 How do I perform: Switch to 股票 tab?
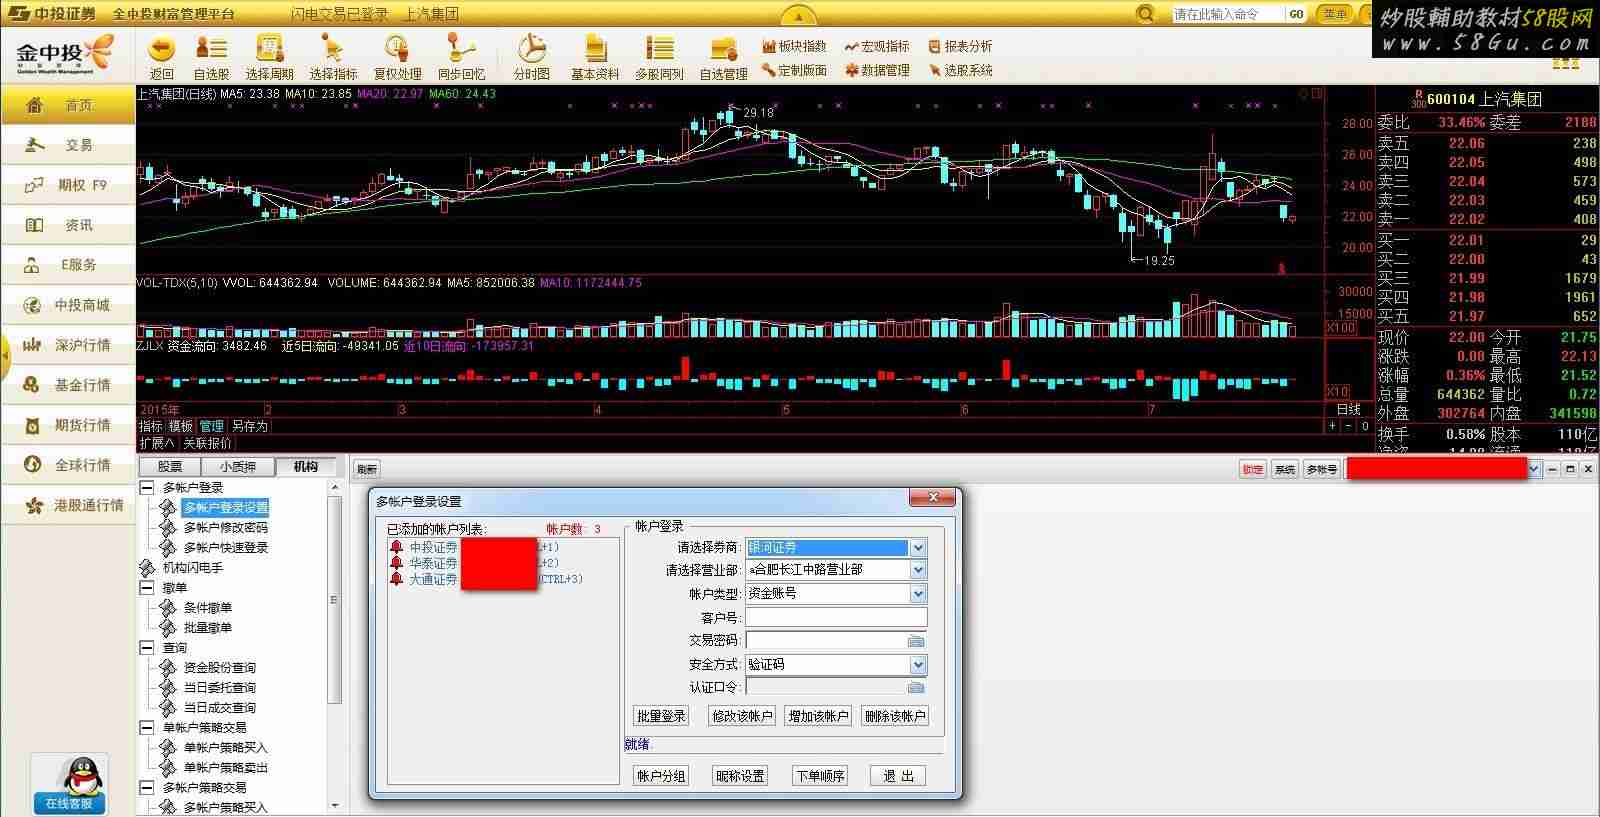pyautogui.click(x=170, y=467)
